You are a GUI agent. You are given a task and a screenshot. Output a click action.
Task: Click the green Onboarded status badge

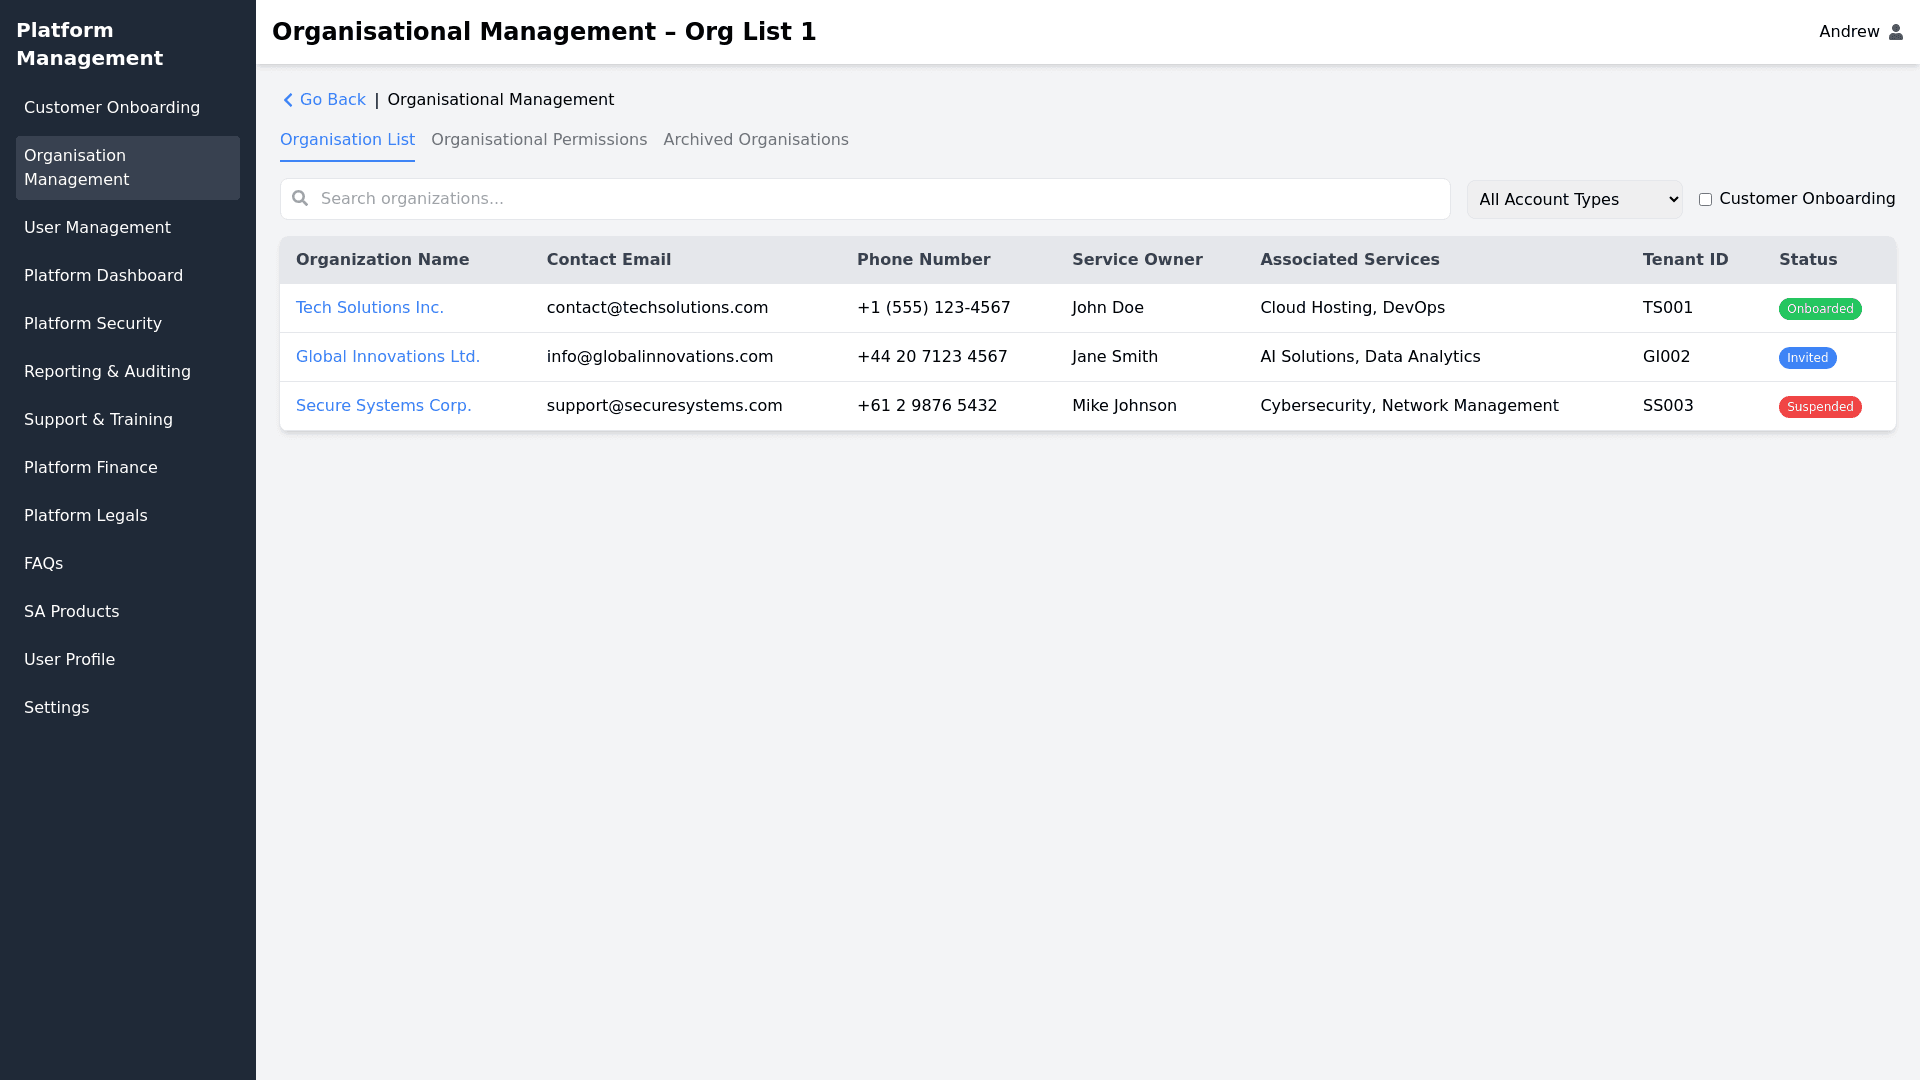coord(1819,309)
